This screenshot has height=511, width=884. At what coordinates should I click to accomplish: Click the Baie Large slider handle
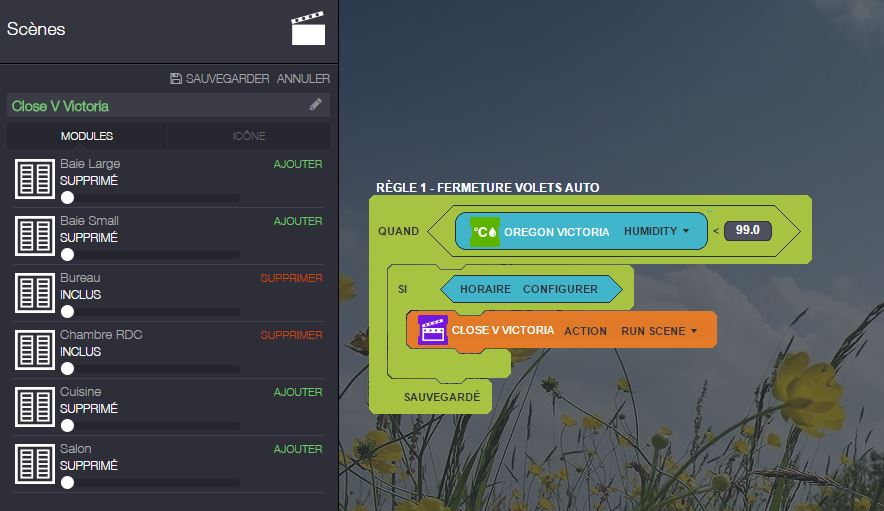tap(67, 198)
